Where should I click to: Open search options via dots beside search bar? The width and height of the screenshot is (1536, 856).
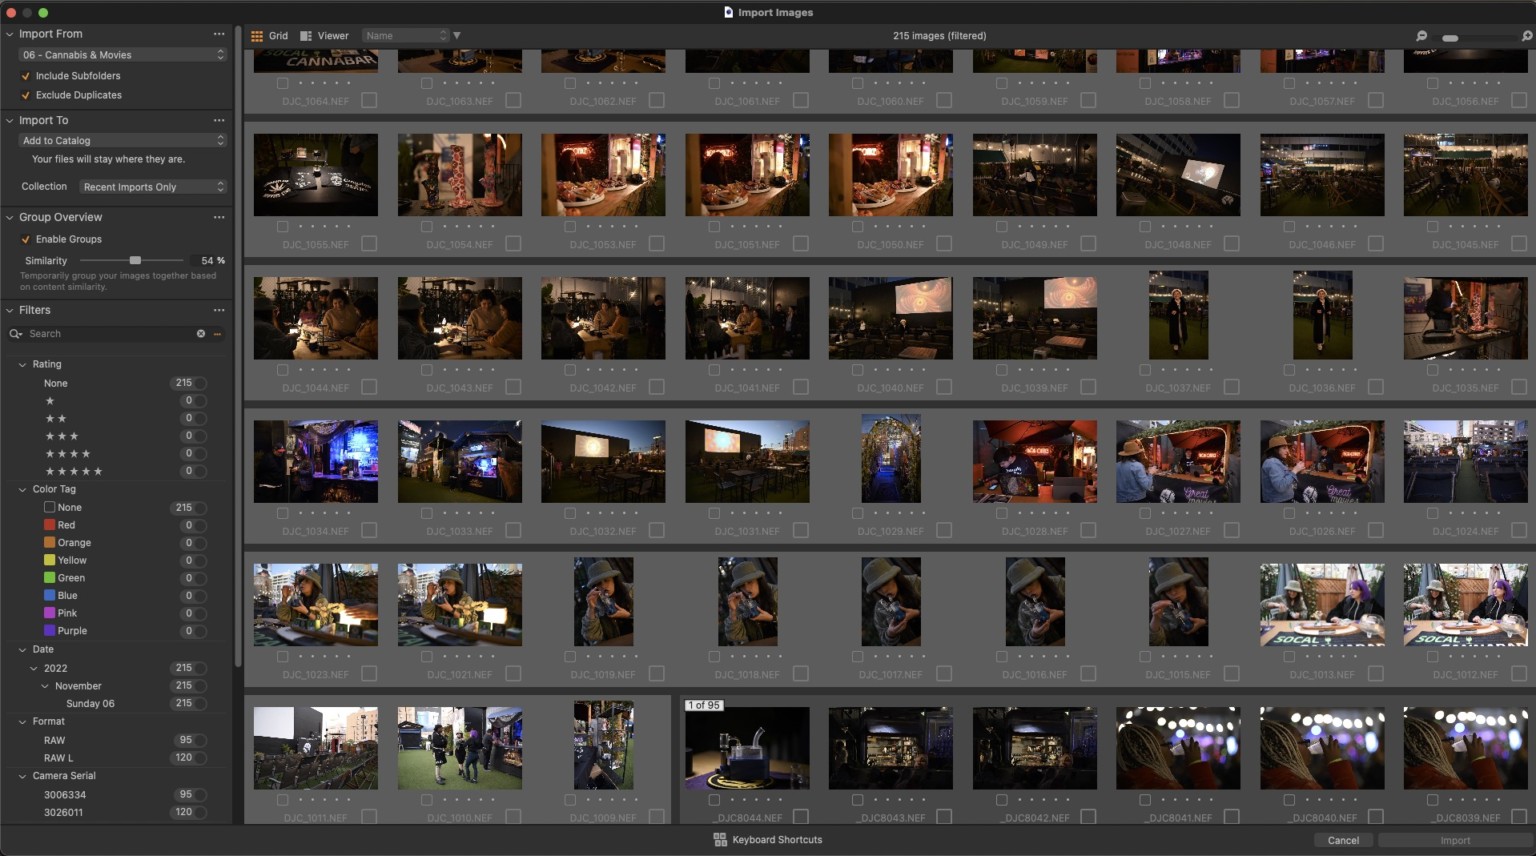(217, 333)
